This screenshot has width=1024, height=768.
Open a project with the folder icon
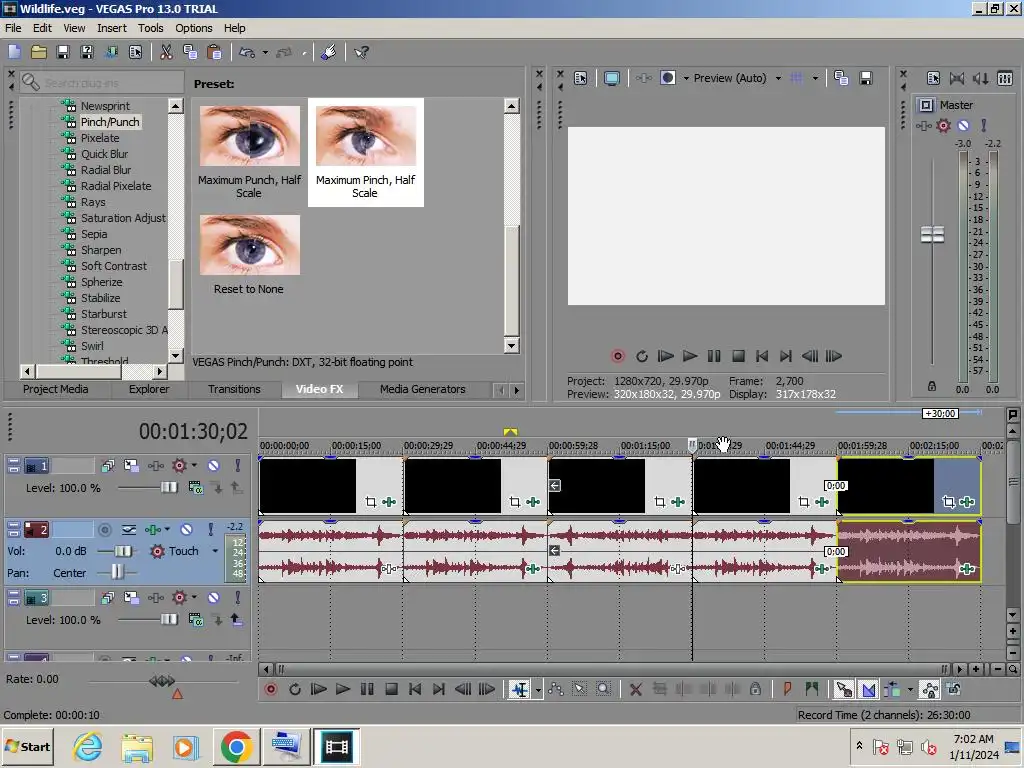(39, 52)
